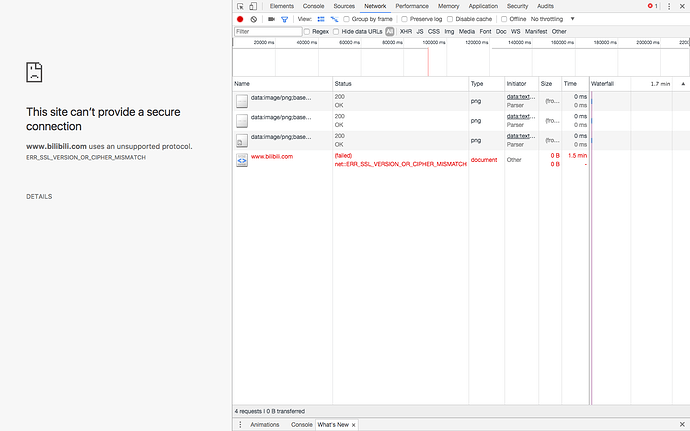Switch to the top Console tab
The image size is (690, 431).
[x=313, y=6]
